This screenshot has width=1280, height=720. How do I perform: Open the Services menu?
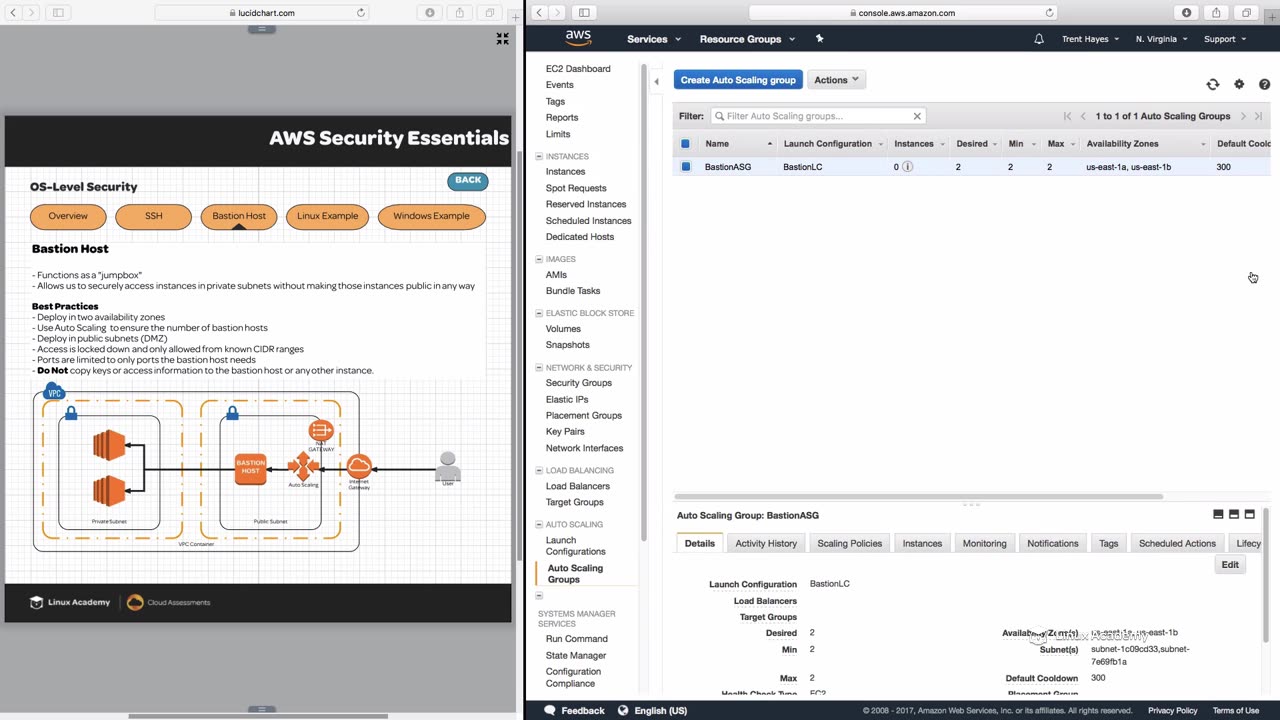pyautogui.click(x=654, y=39)
